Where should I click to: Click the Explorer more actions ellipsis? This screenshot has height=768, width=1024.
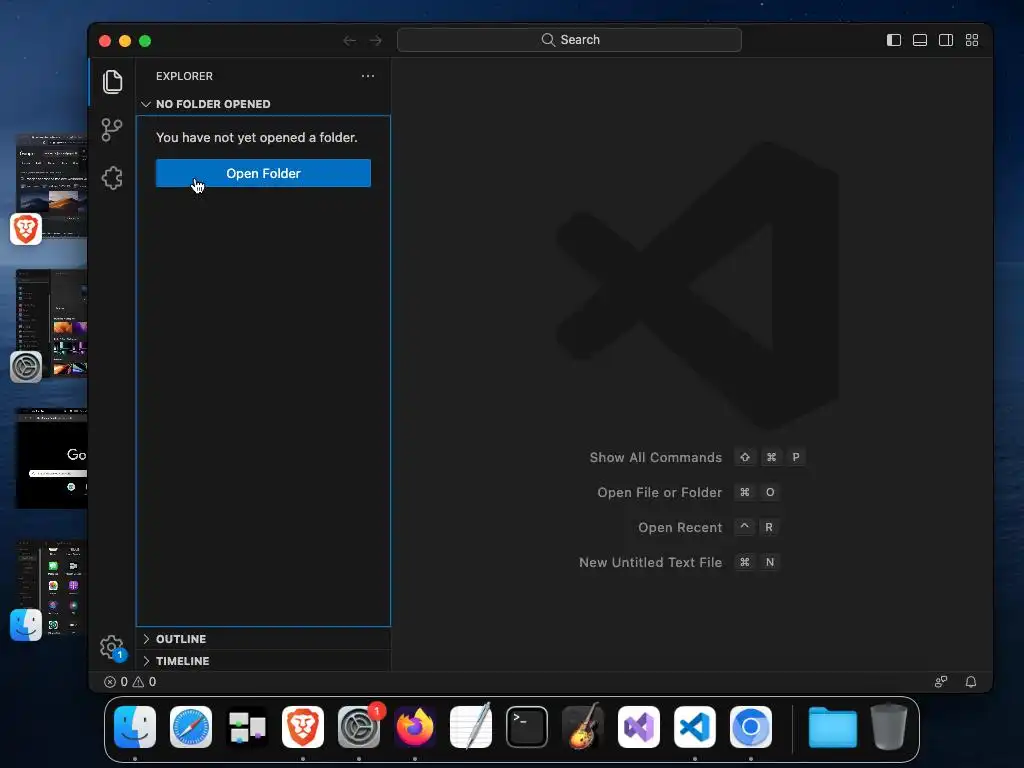click(368, 76)
